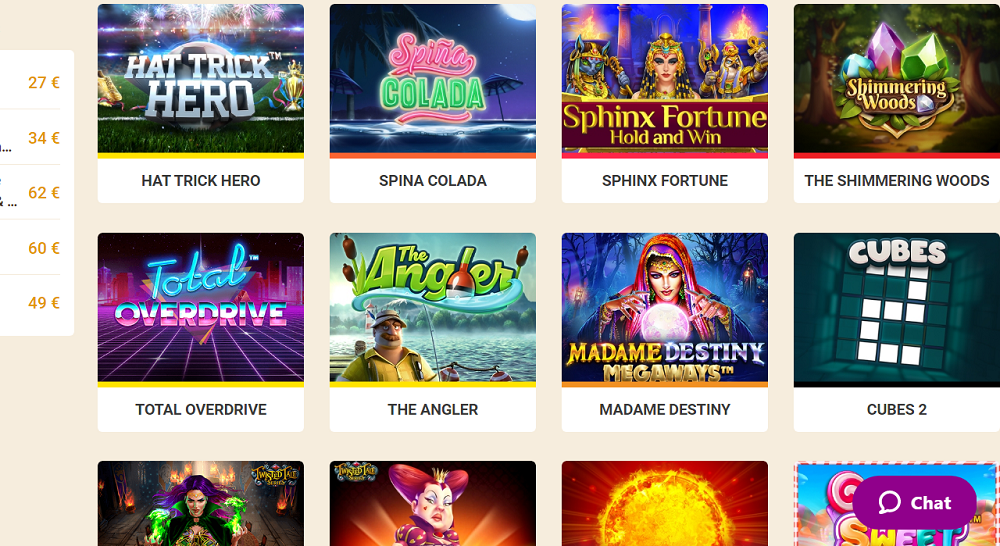Viewport: 1000px width, 546px height.
Task: Click the chat speech bubble icon
Action: 890,503
